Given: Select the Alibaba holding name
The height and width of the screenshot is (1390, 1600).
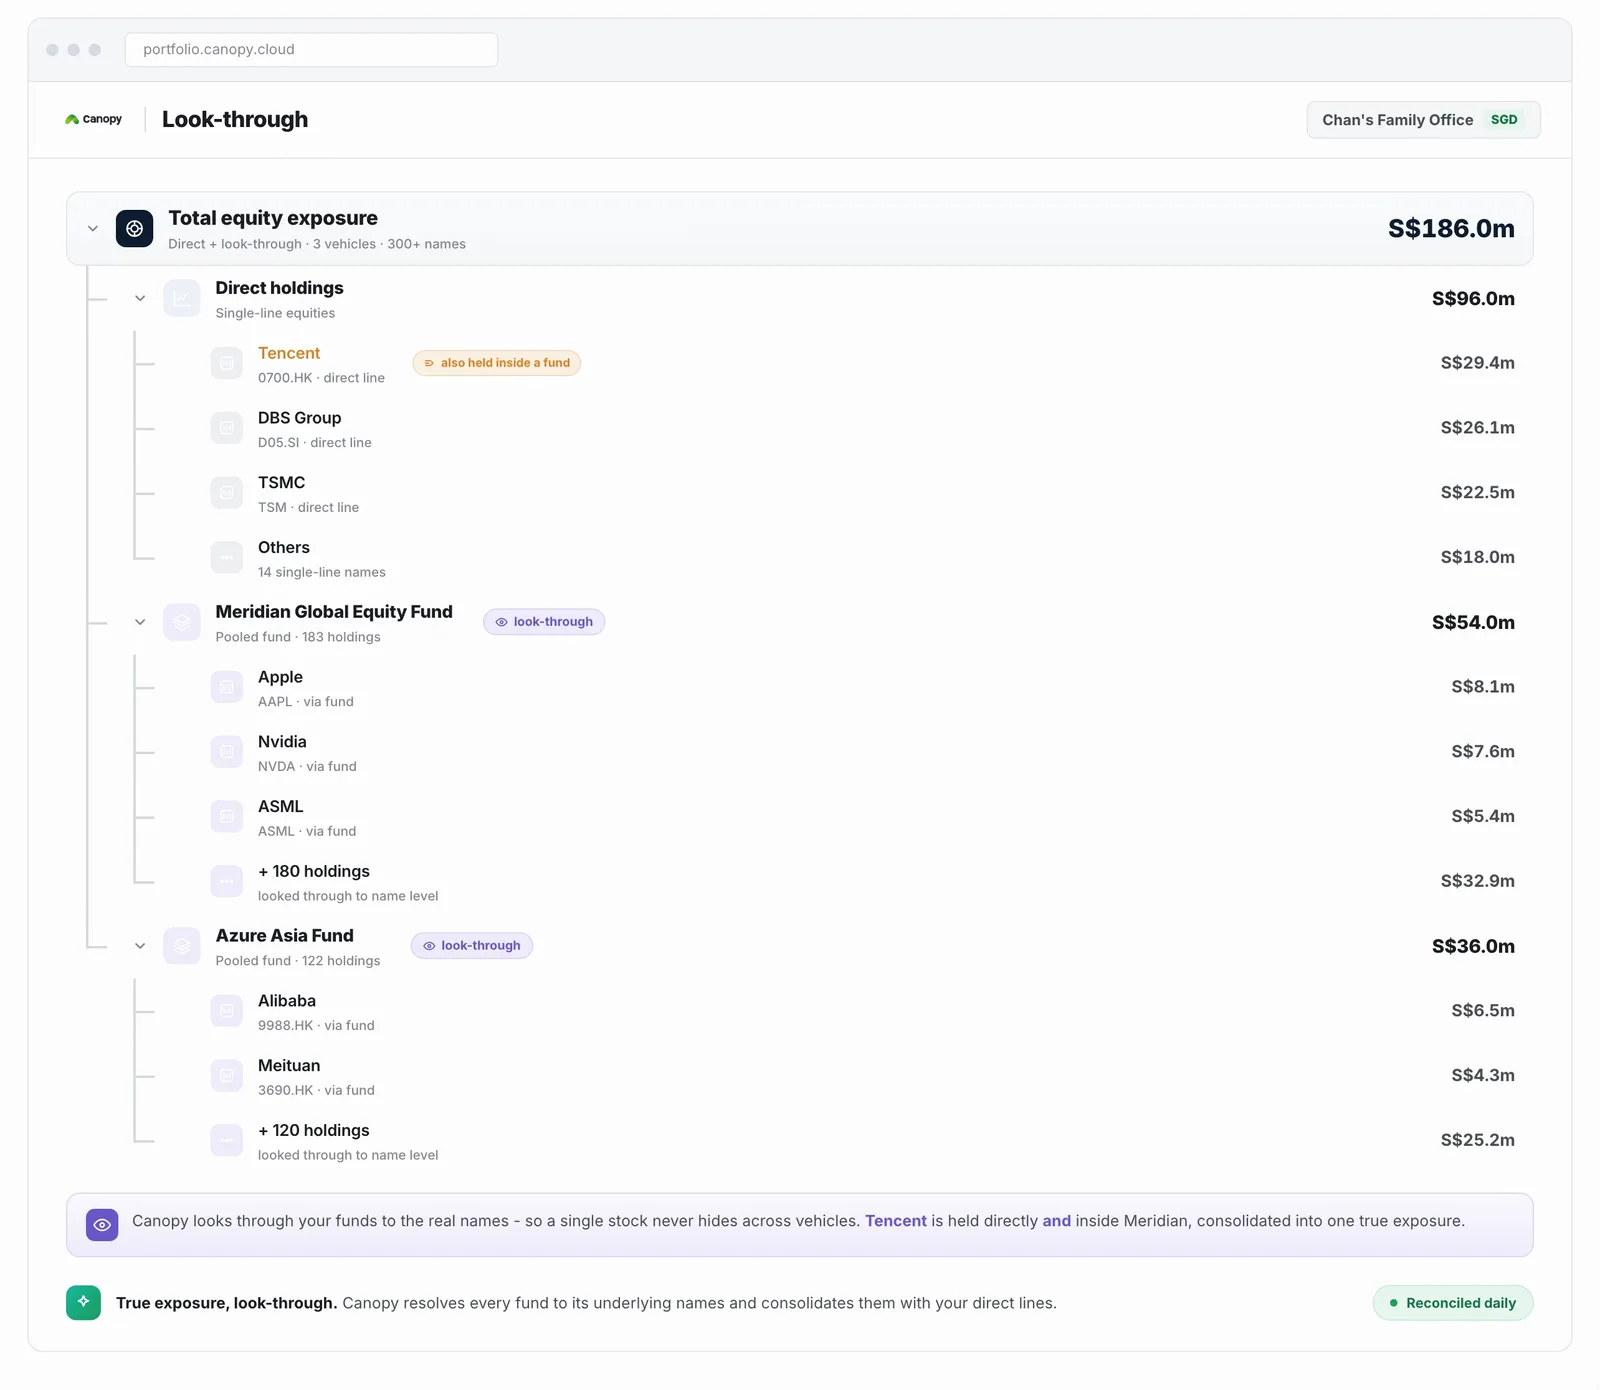Looking at the screenshot, I should pyautogui.click(x=287, y=1001).
